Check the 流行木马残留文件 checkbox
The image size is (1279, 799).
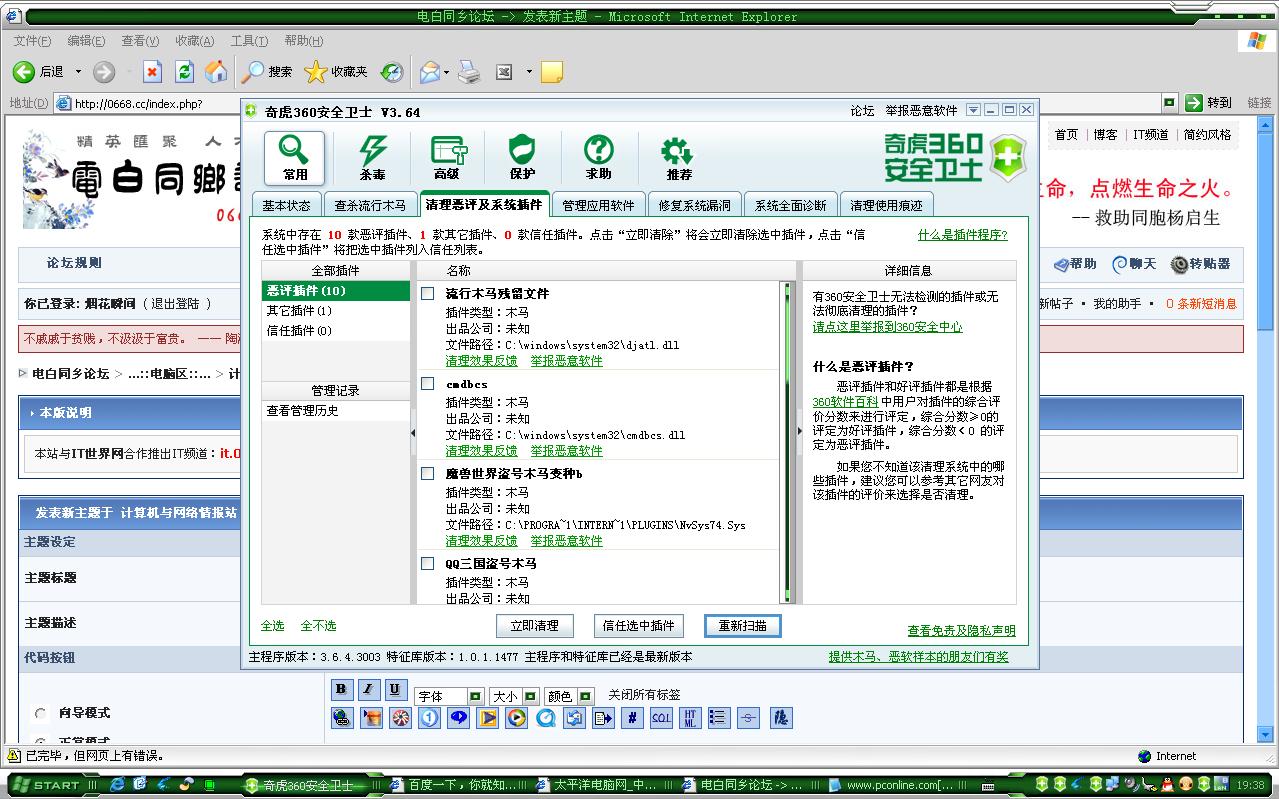428,294
